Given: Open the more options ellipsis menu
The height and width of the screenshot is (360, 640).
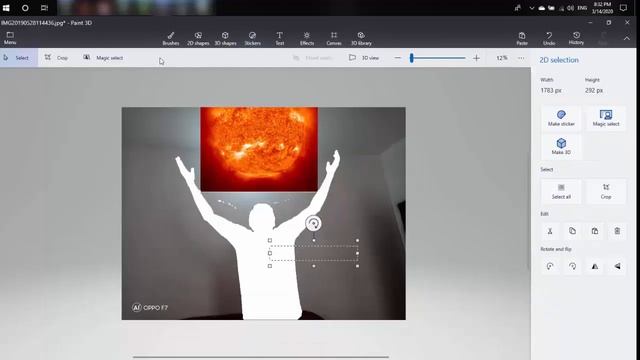Looking at the screenshot, I should click(521, 58).
